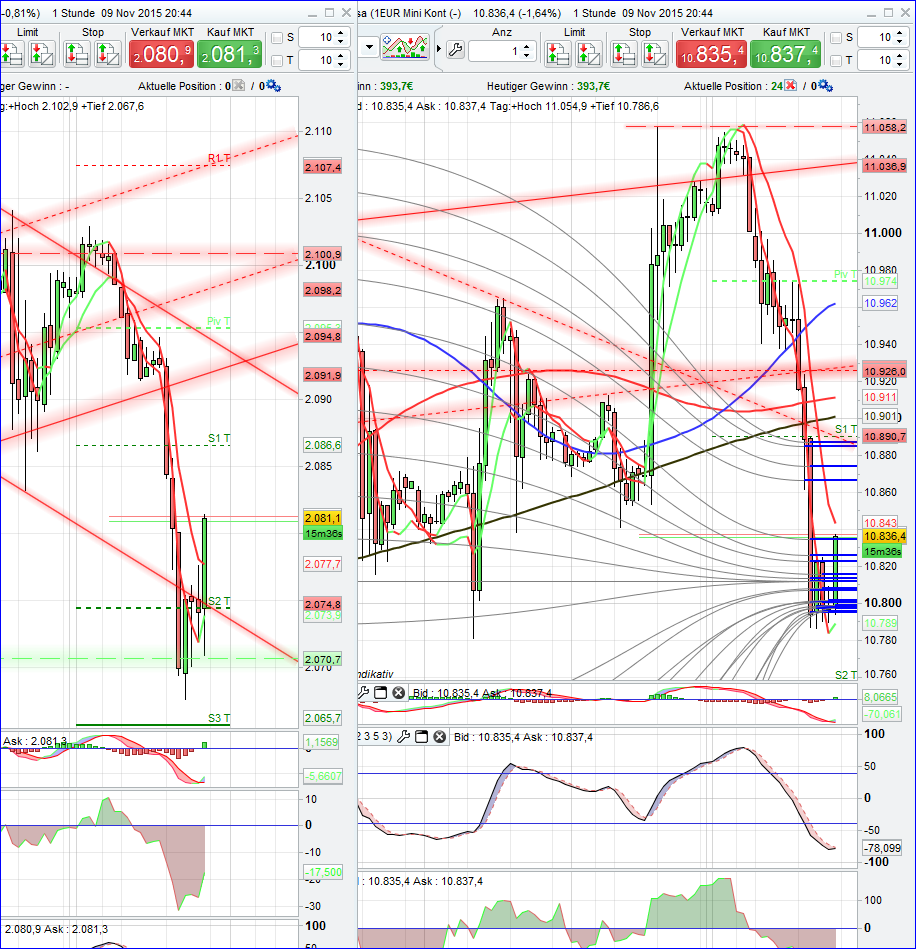Select the green chart-style display icon
Screen dimensions: 916x949
click(x=404, y=46)
